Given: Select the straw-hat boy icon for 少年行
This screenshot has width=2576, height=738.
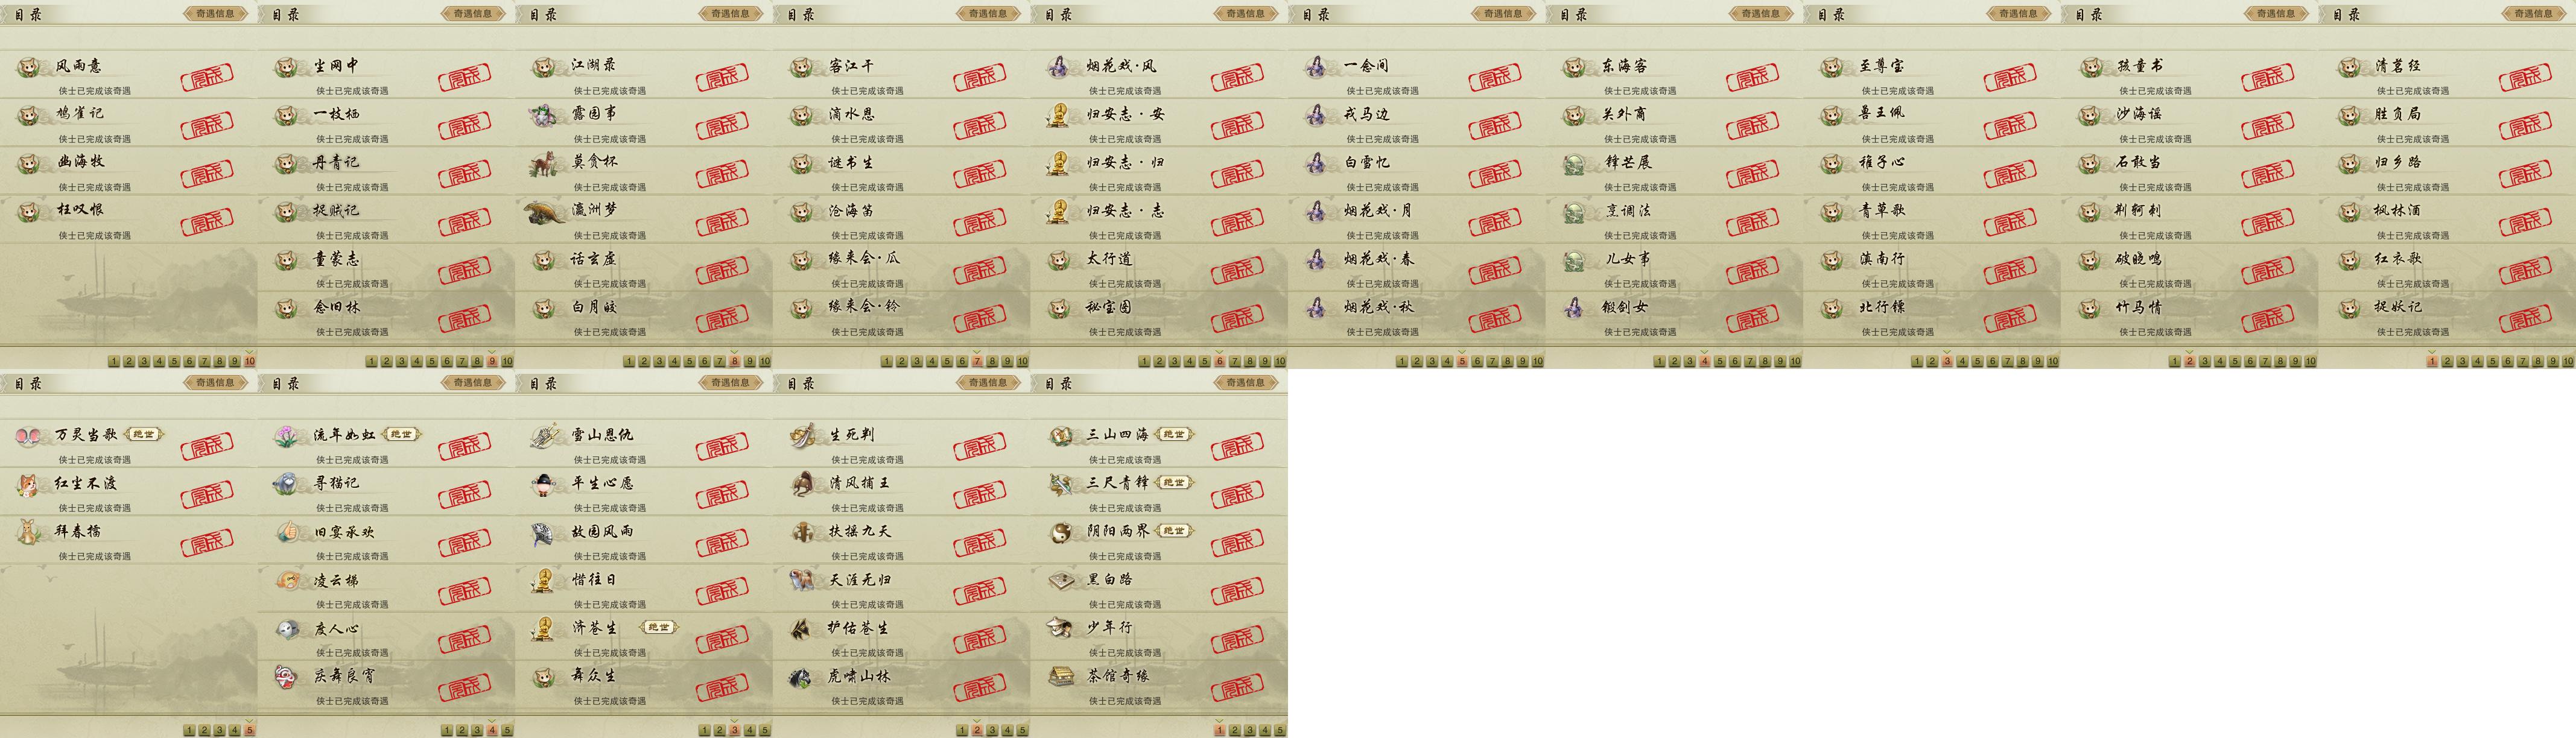Looking at the screenshot, I should (1060, 629).
